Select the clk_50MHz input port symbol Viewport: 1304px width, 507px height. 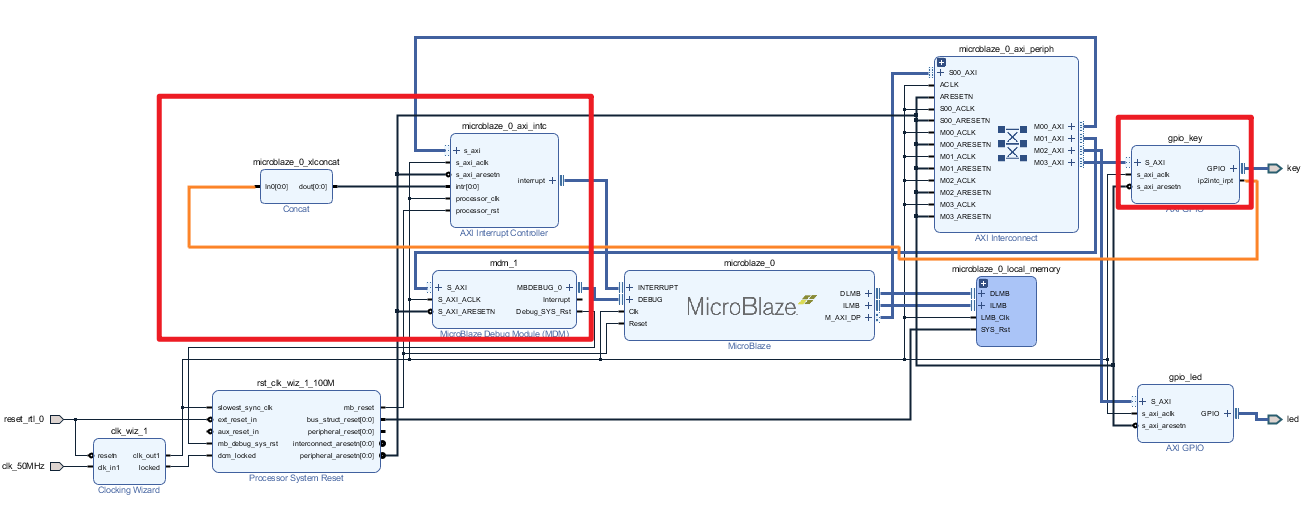click(56, 466)
